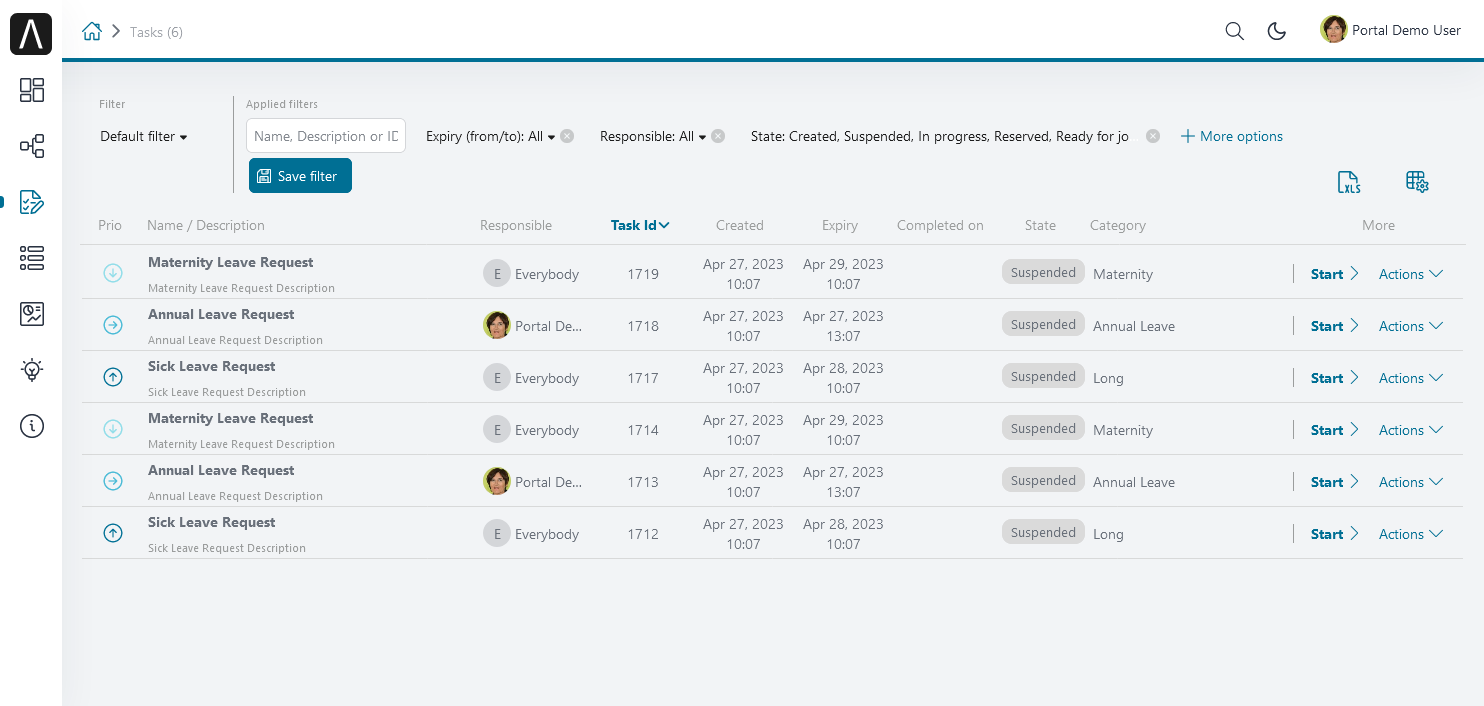Viewport: 1484px width, 706px height.
Task: Toggle dark mode moon icon
Action: click(1277, 31)
